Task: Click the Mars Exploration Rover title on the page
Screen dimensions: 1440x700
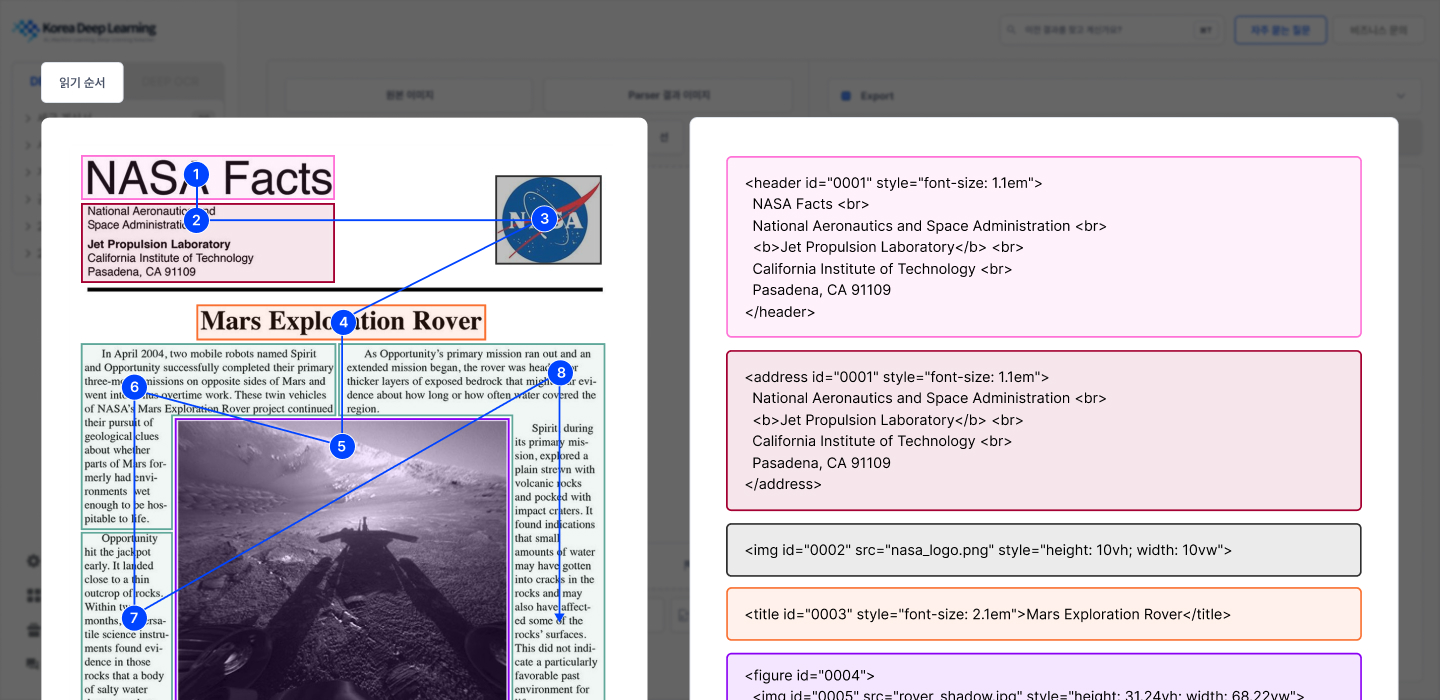Action: click(341, 322)
